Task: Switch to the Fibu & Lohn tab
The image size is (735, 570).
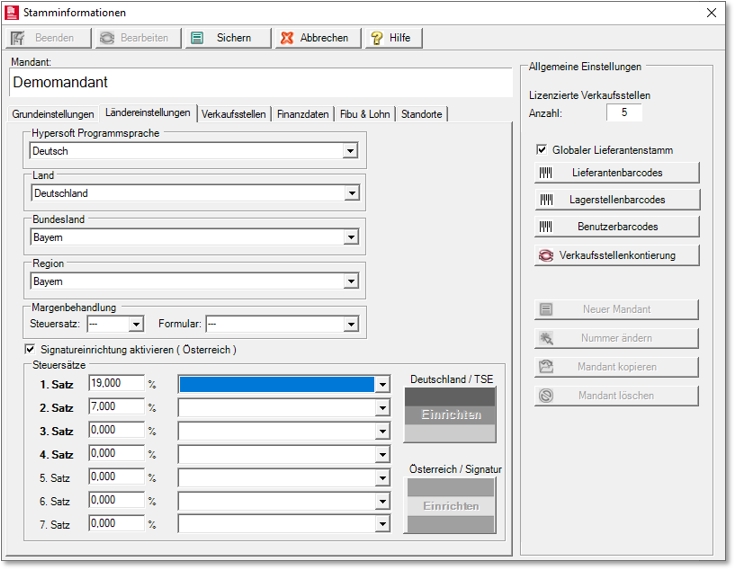Action: 365,114
